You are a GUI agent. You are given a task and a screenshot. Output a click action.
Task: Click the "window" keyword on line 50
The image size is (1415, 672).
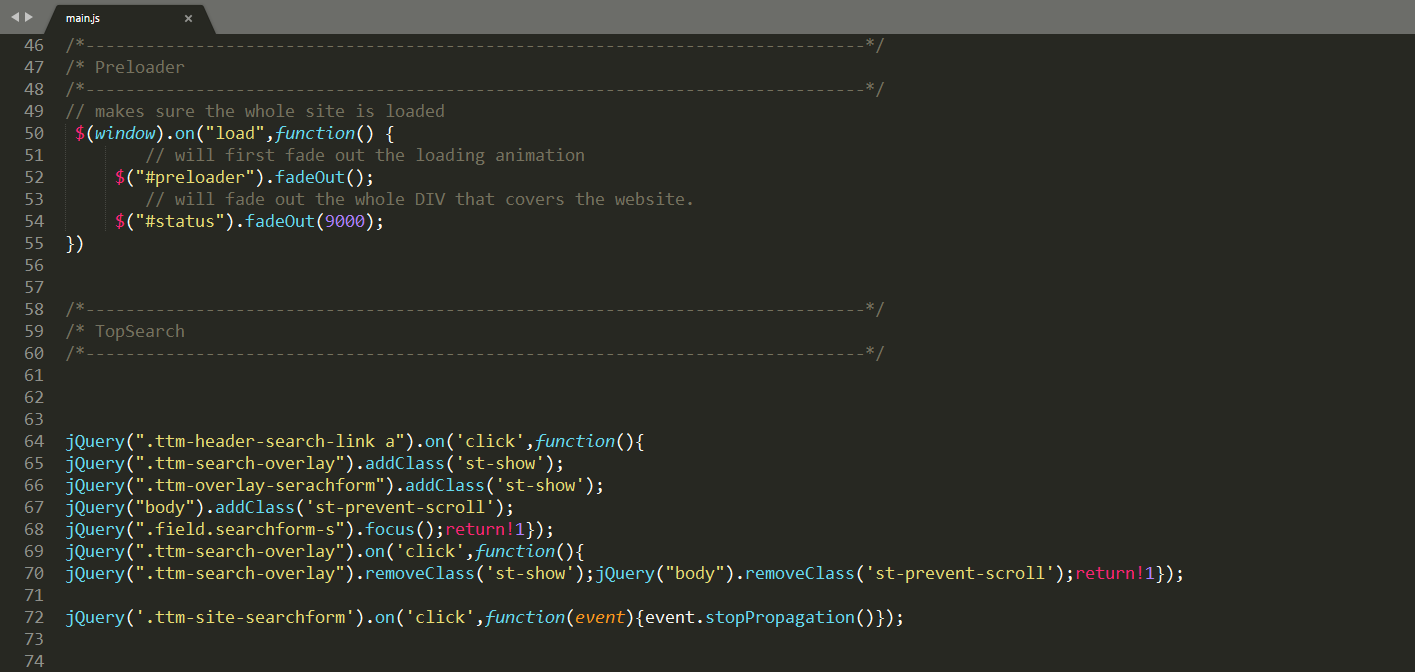click(125, 133)
